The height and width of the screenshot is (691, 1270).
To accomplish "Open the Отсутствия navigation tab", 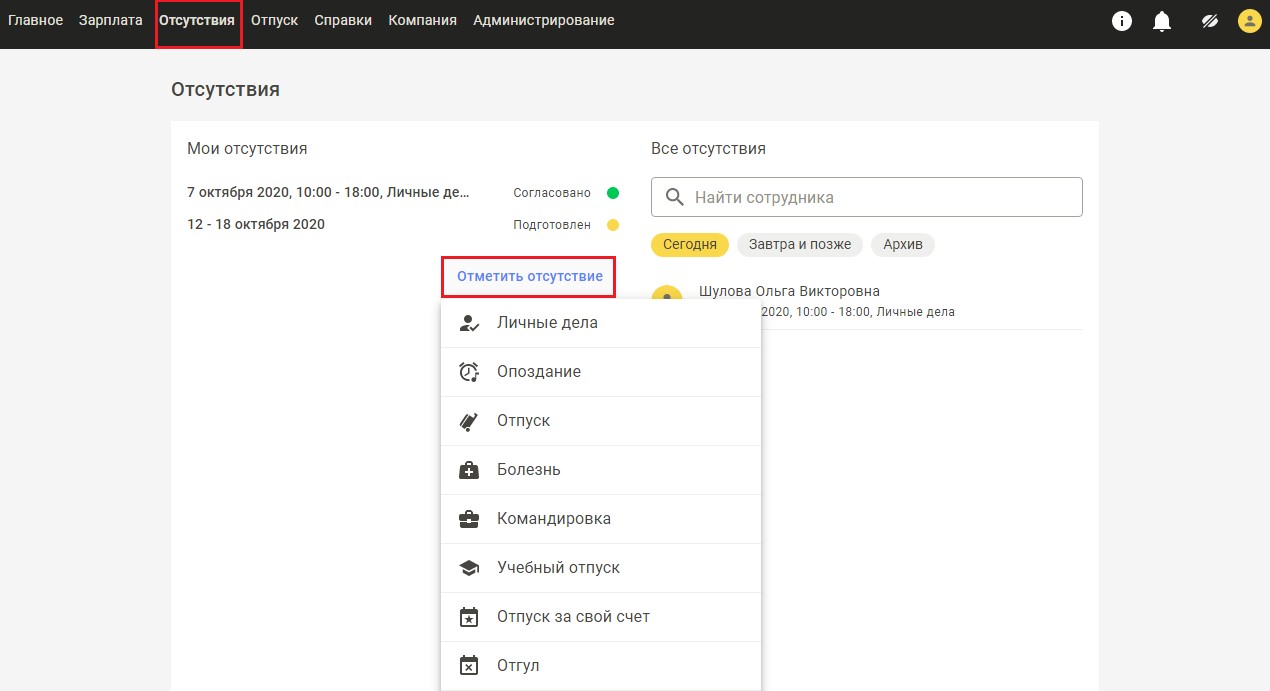I will tap(197, 20).
